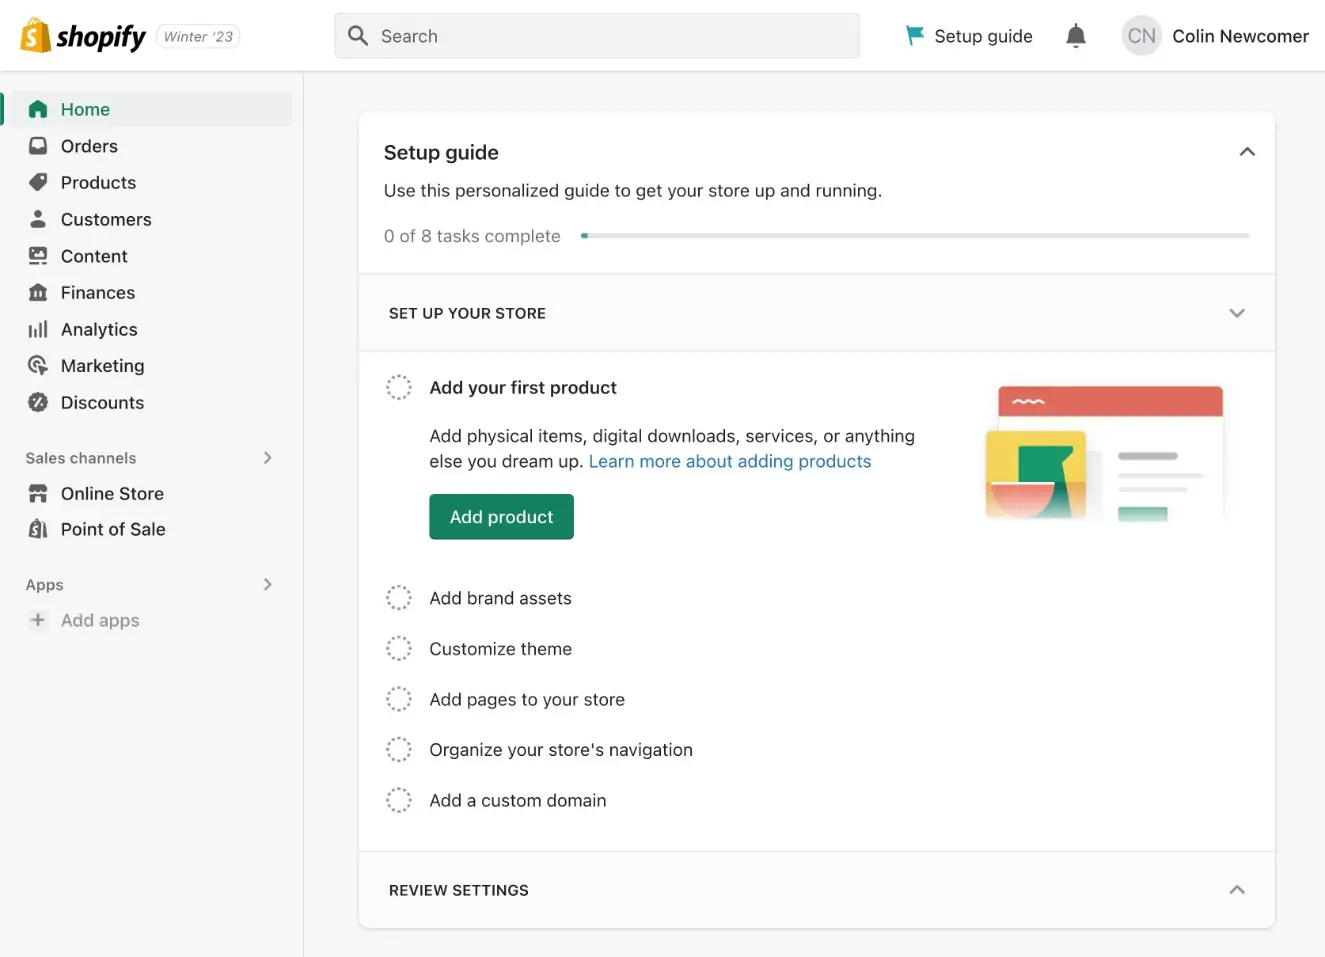Viewport: 1325px width, 957px height.
Task: Click the Discounts percent badge icon
Action: pos(38,402)
